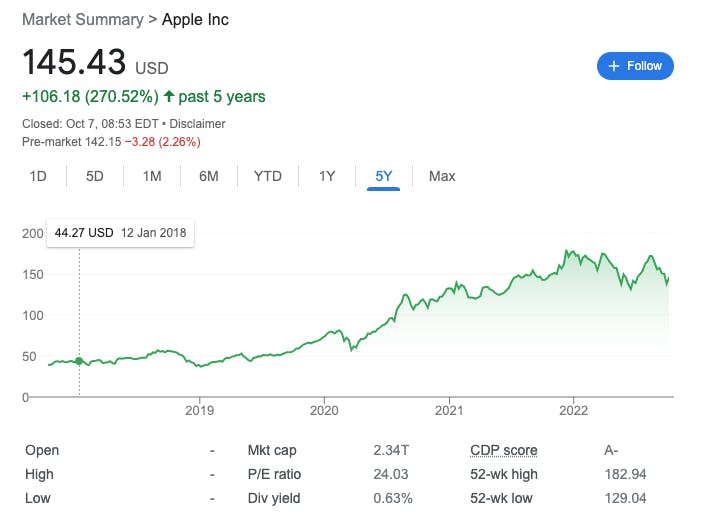This screenshot has height=517, width=705.
Task: Show the Max time range
Action: [x=442, y=176]
